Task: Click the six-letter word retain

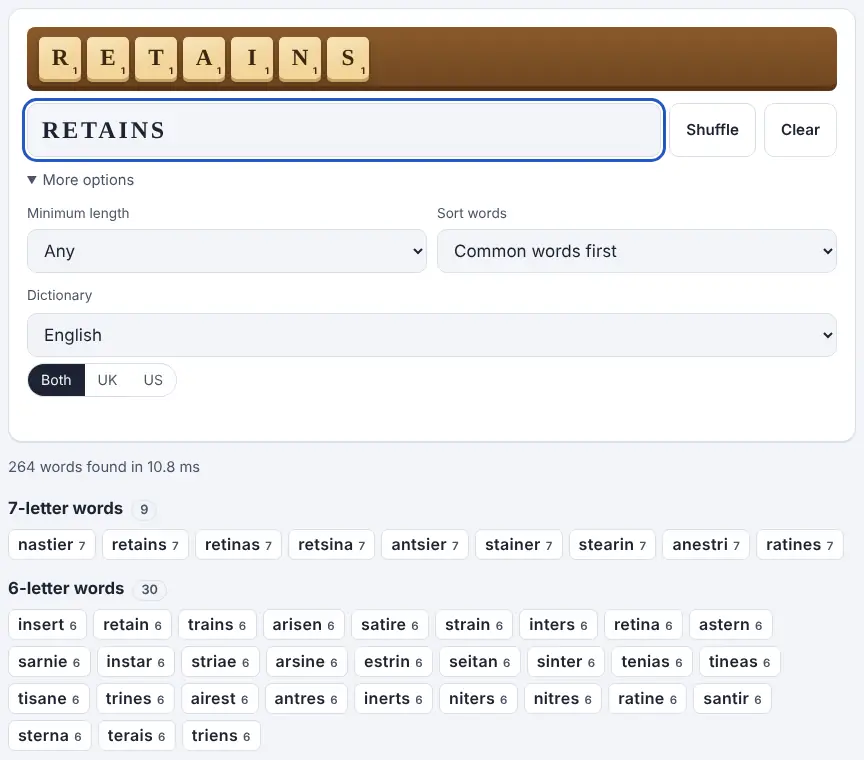Action: pos(132,624)
